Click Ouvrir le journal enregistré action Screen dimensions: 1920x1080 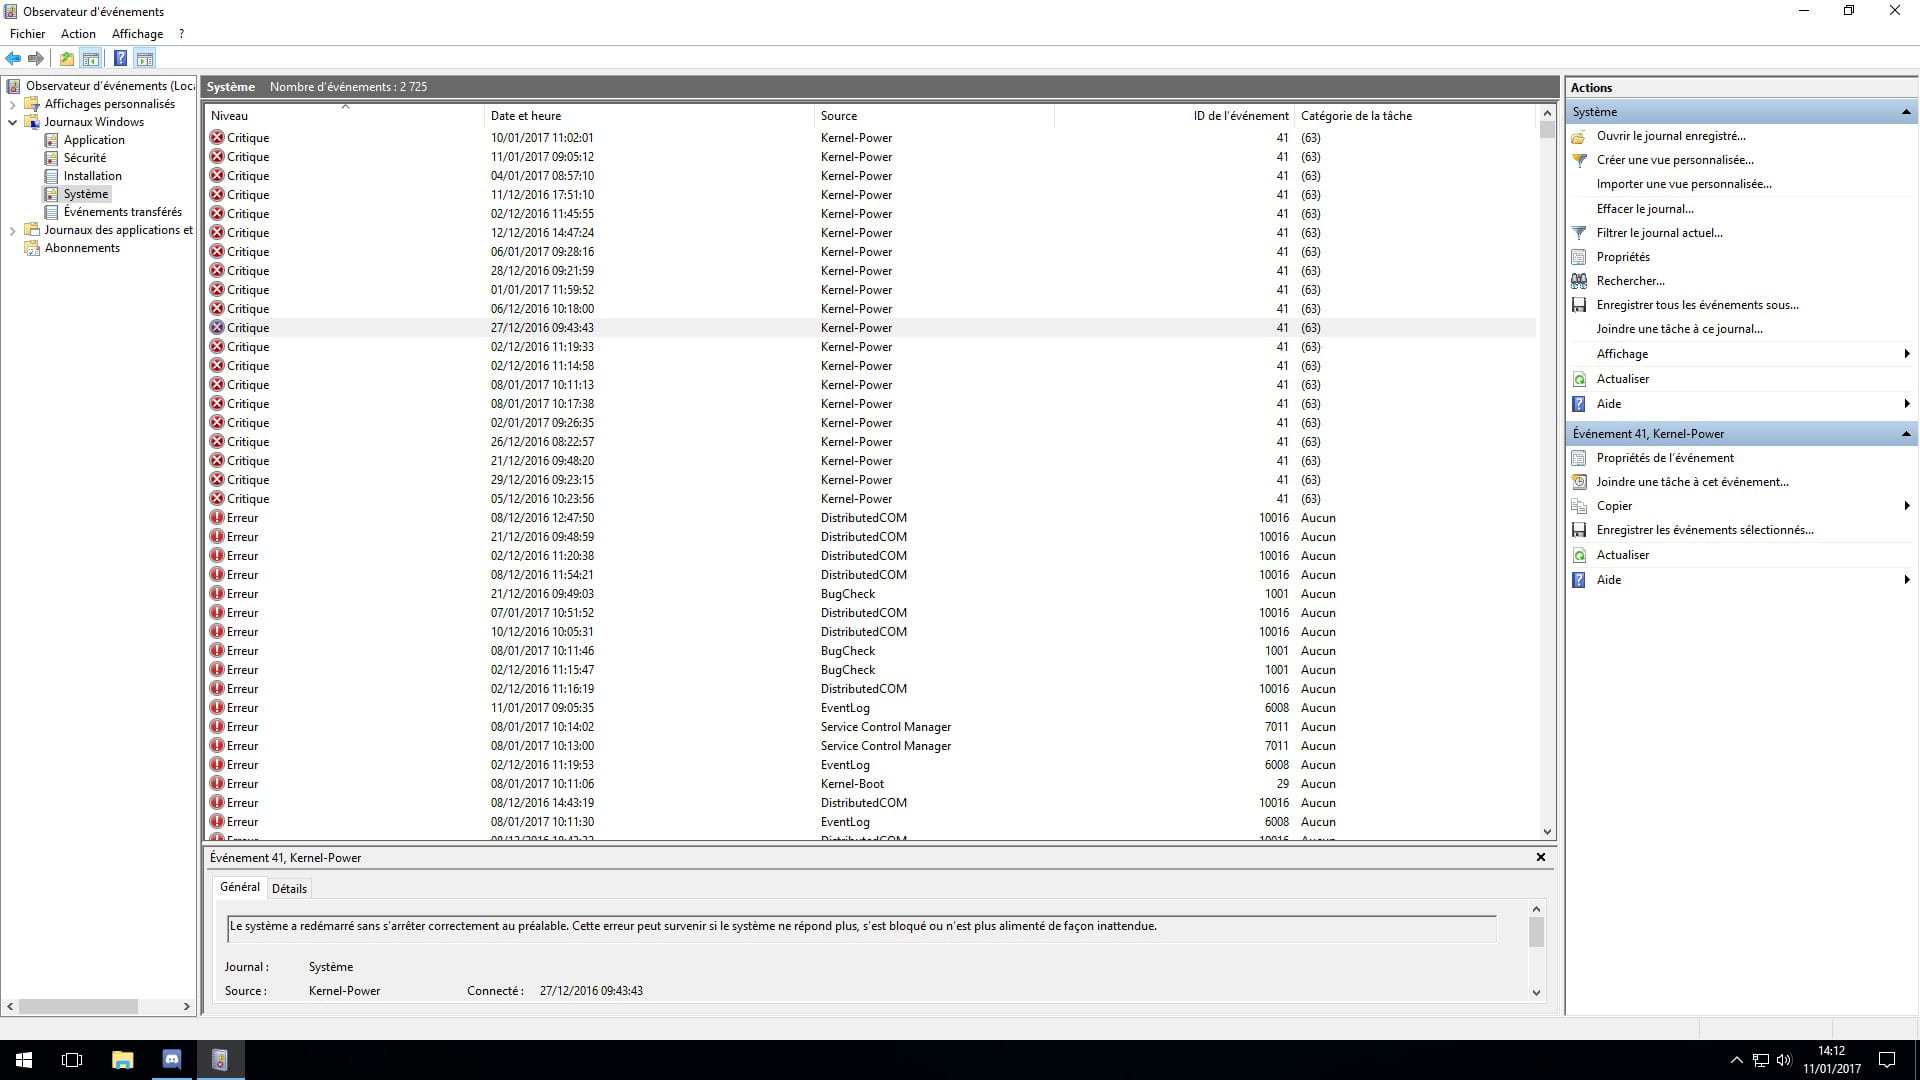point(1671,136)
